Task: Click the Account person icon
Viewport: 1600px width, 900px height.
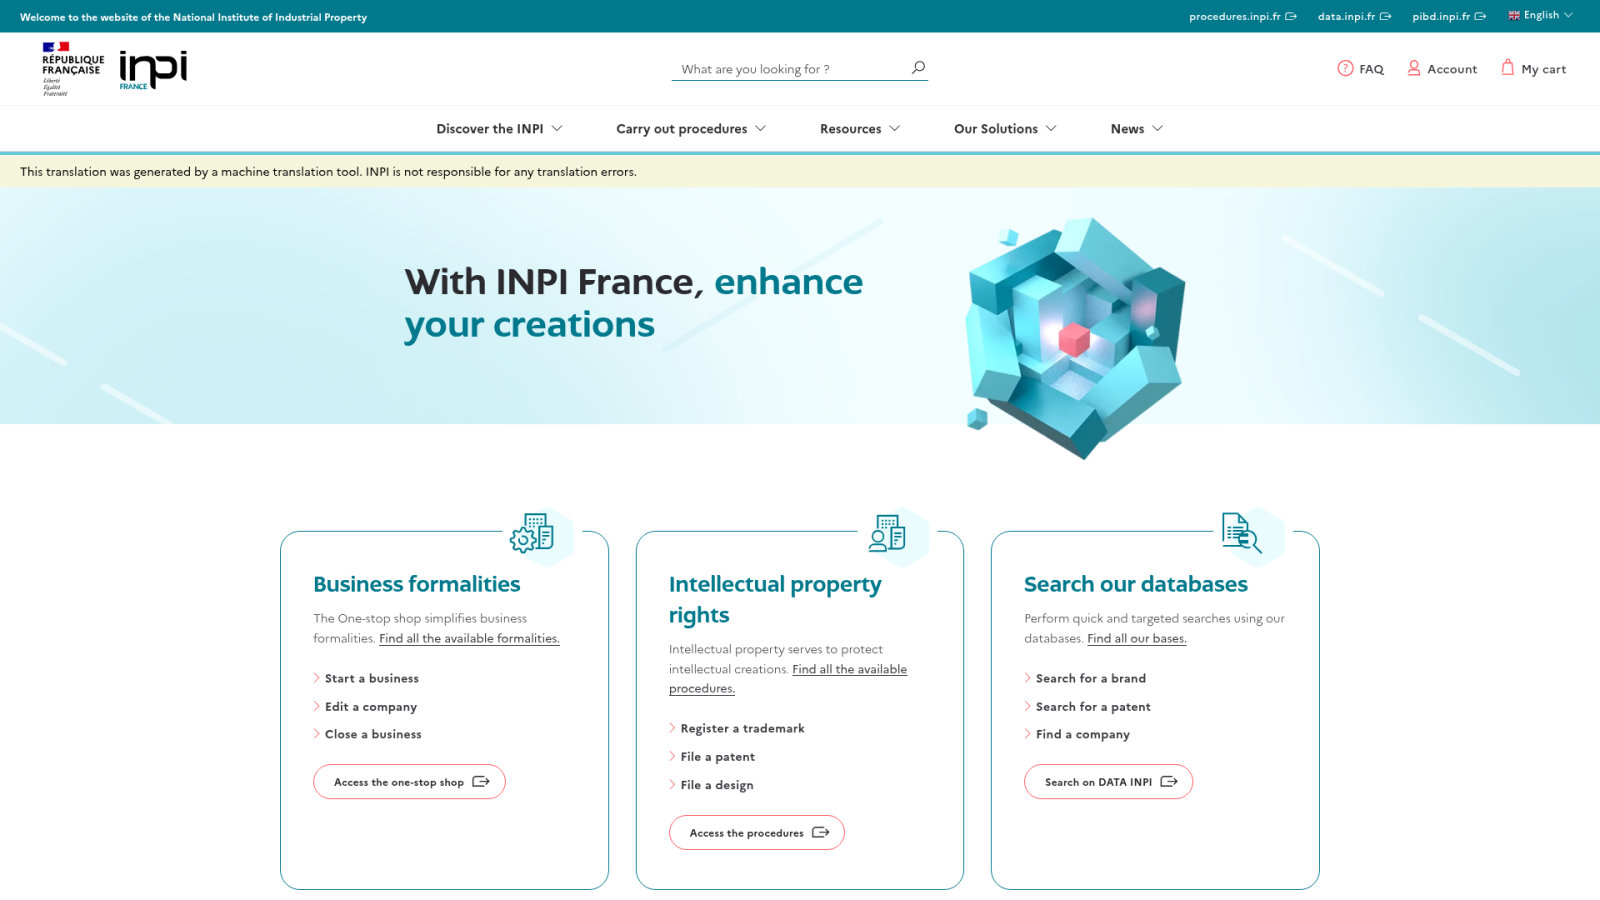Action: [1414, 68]
